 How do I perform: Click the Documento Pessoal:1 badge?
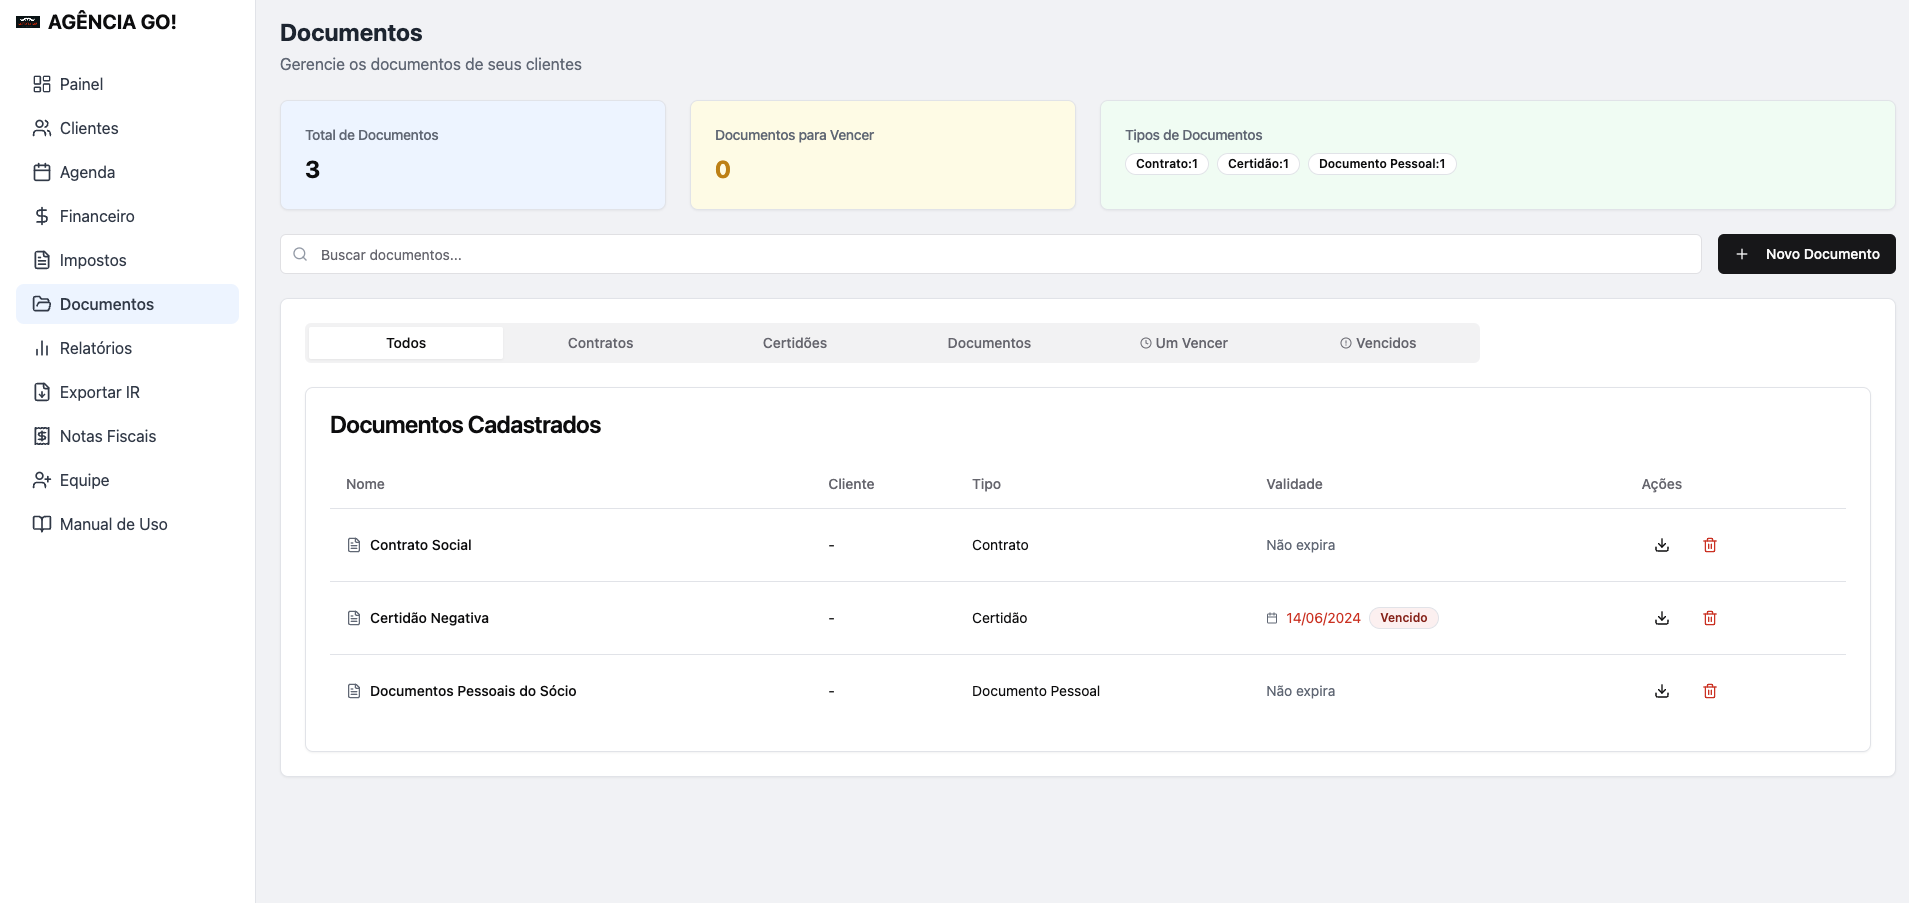(x=1382, y=164)
